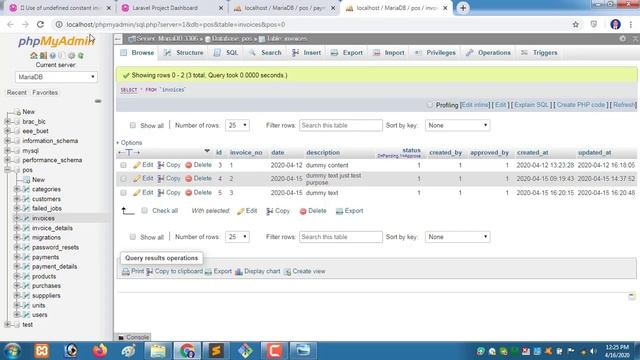Image resolution: width=640 pixels, height=360 pixels.
Task: Delete the row with id 4
Action: (198, 178)
